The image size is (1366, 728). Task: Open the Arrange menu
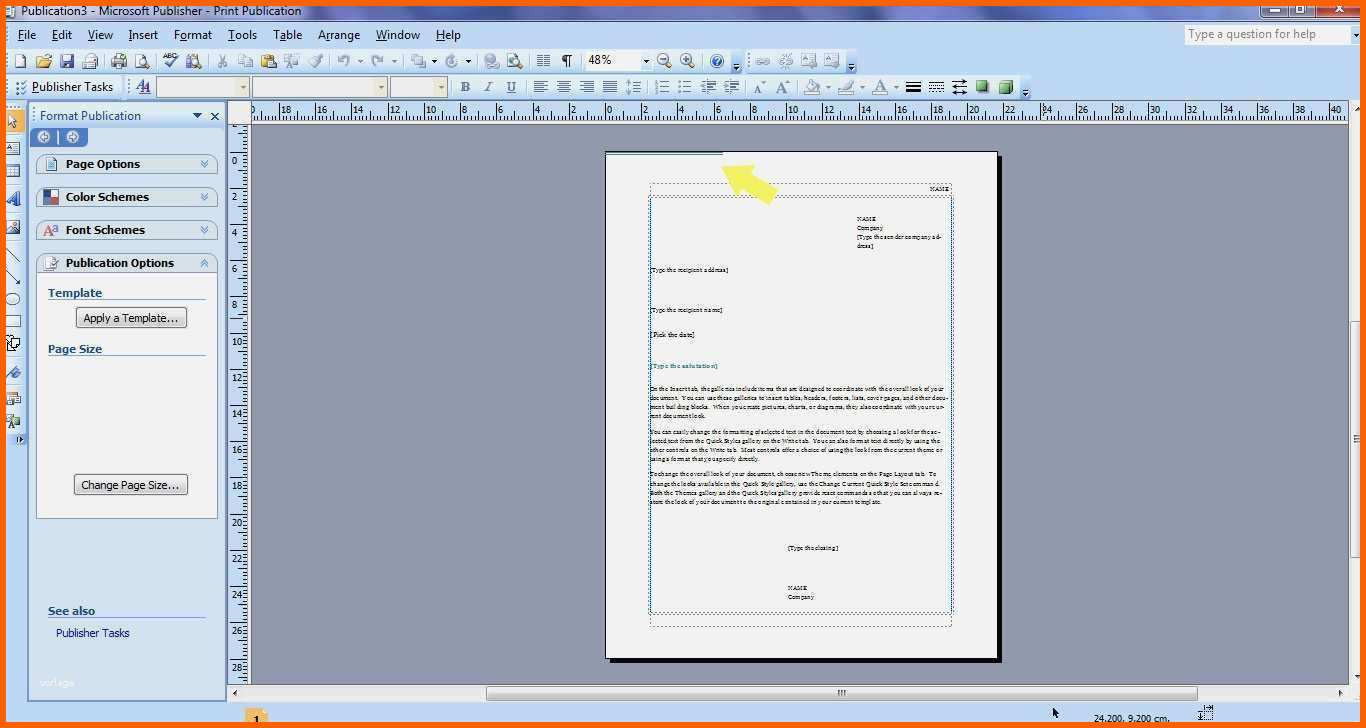[x=338, y=35]
